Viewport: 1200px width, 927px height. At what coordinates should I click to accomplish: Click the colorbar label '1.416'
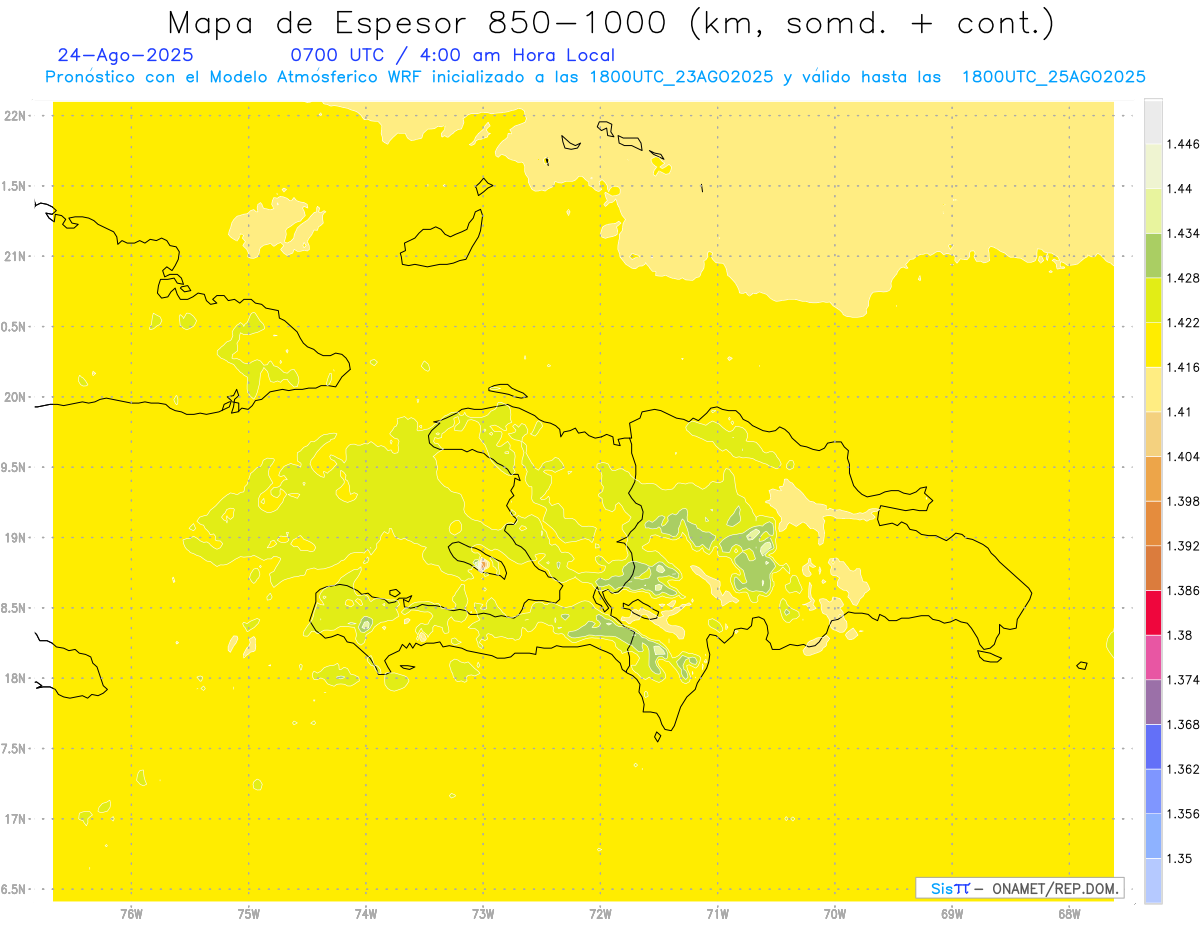[1183, 367]
